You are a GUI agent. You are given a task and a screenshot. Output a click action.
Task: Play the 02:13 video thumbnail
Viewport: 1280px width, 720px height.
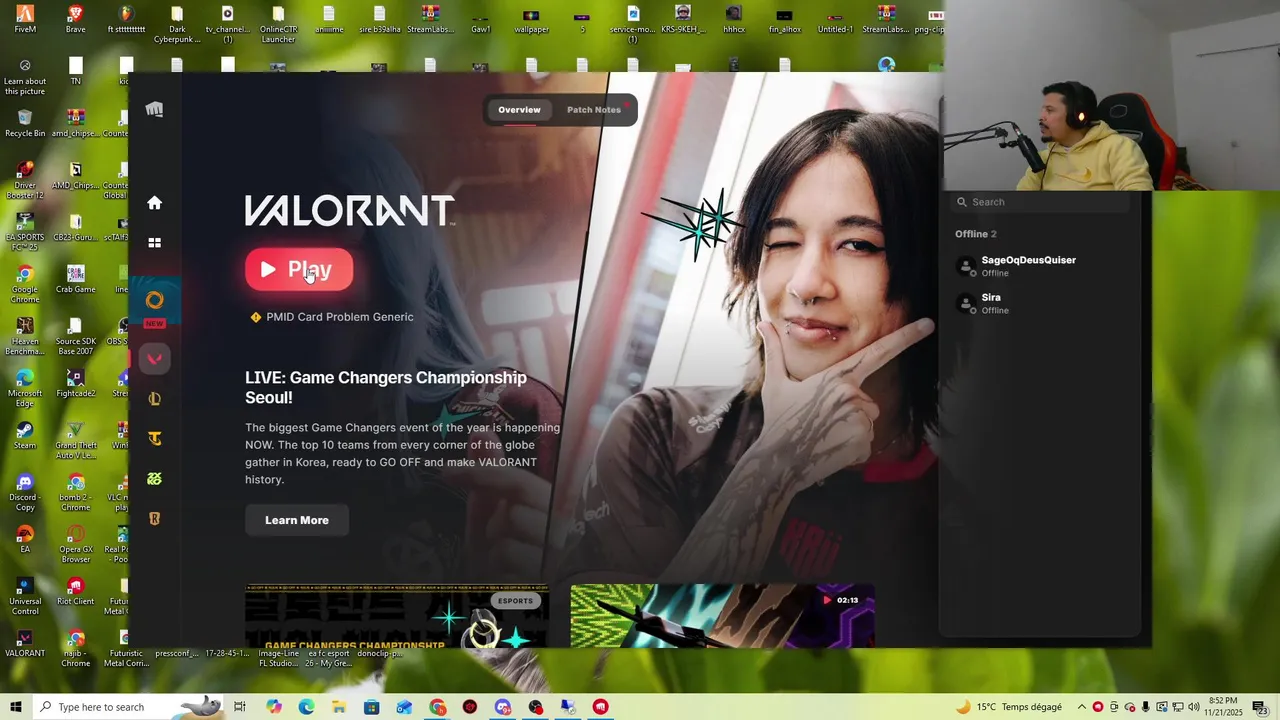[722, 616]
